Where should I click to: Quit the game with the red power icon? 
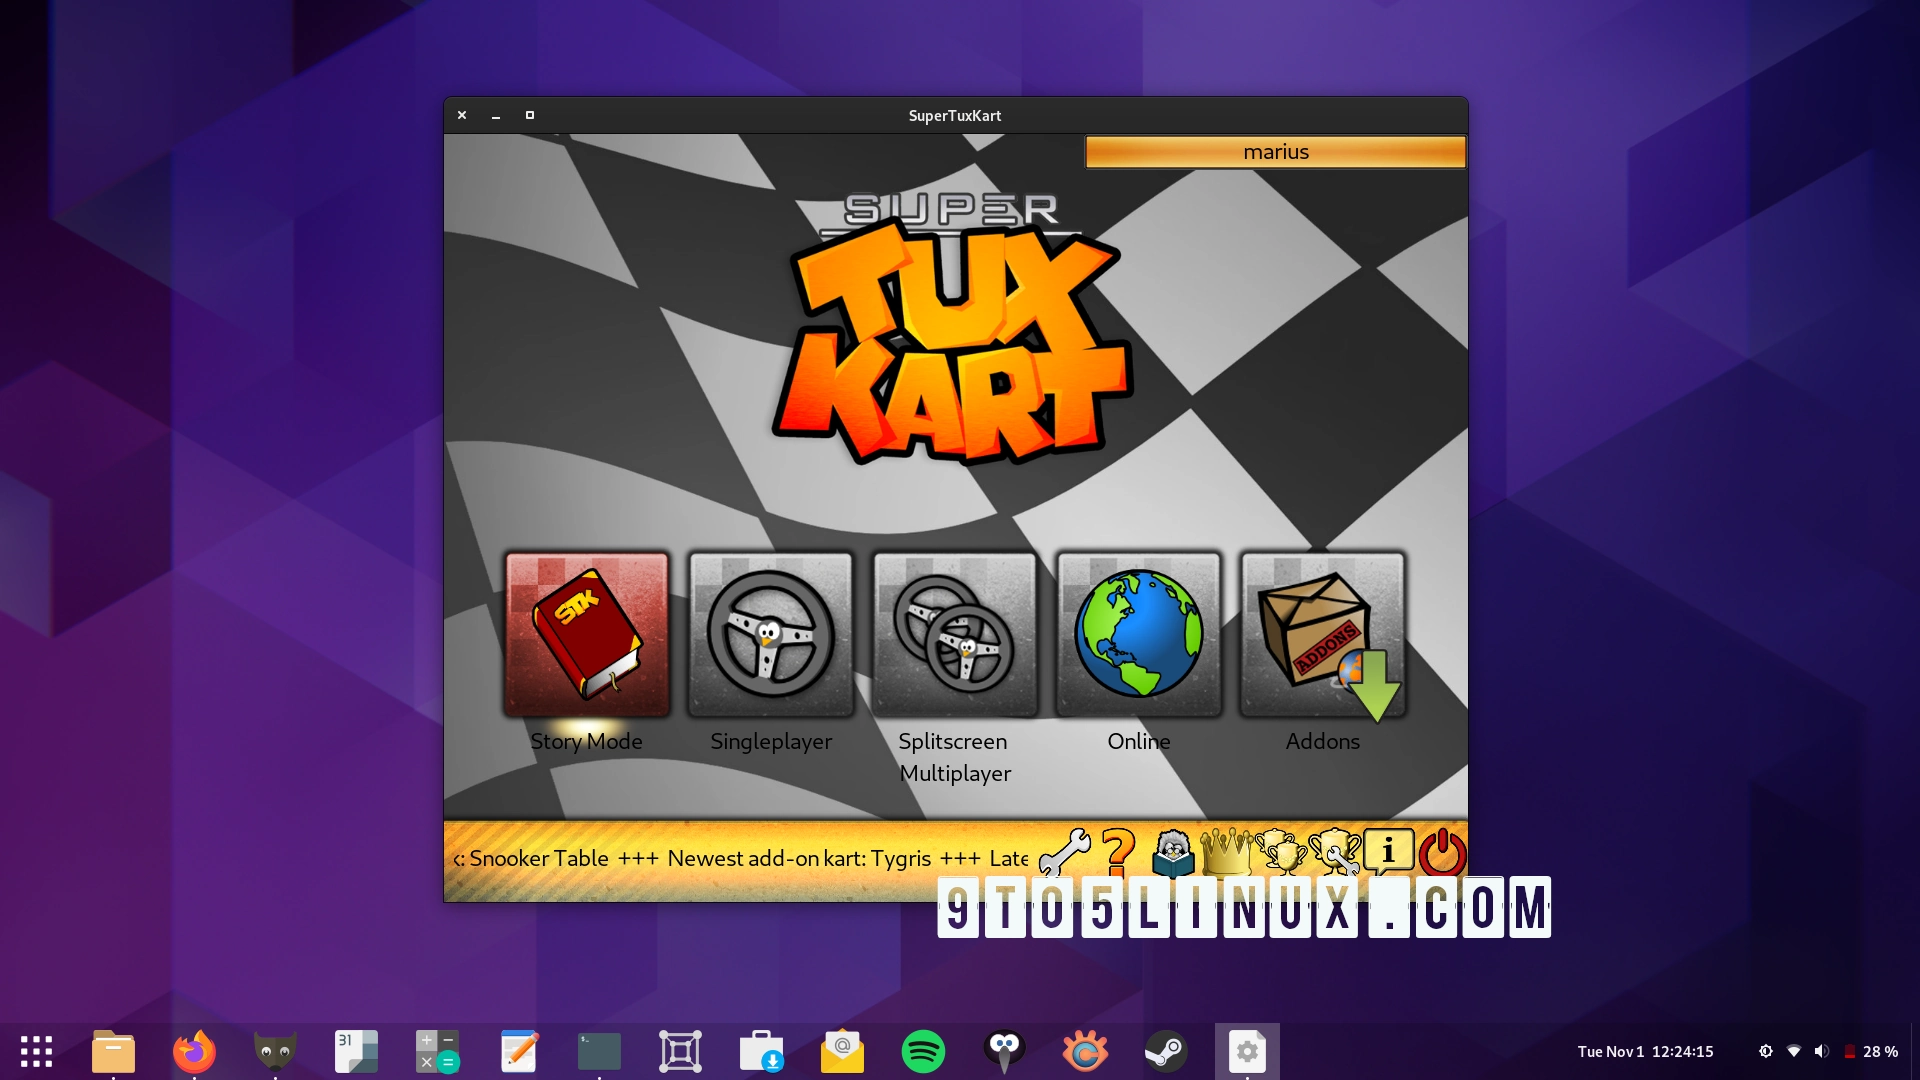[x=1443, y=852]
